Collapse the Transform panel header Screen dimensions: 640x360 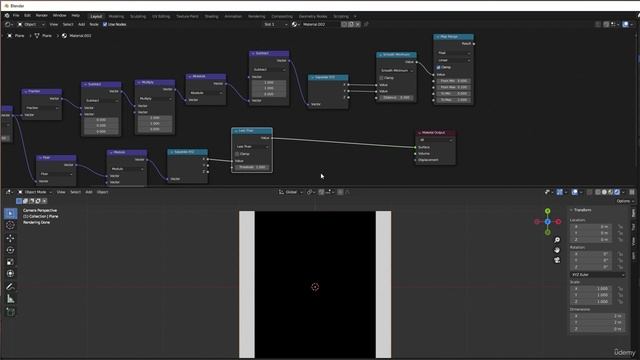[582, 210]
